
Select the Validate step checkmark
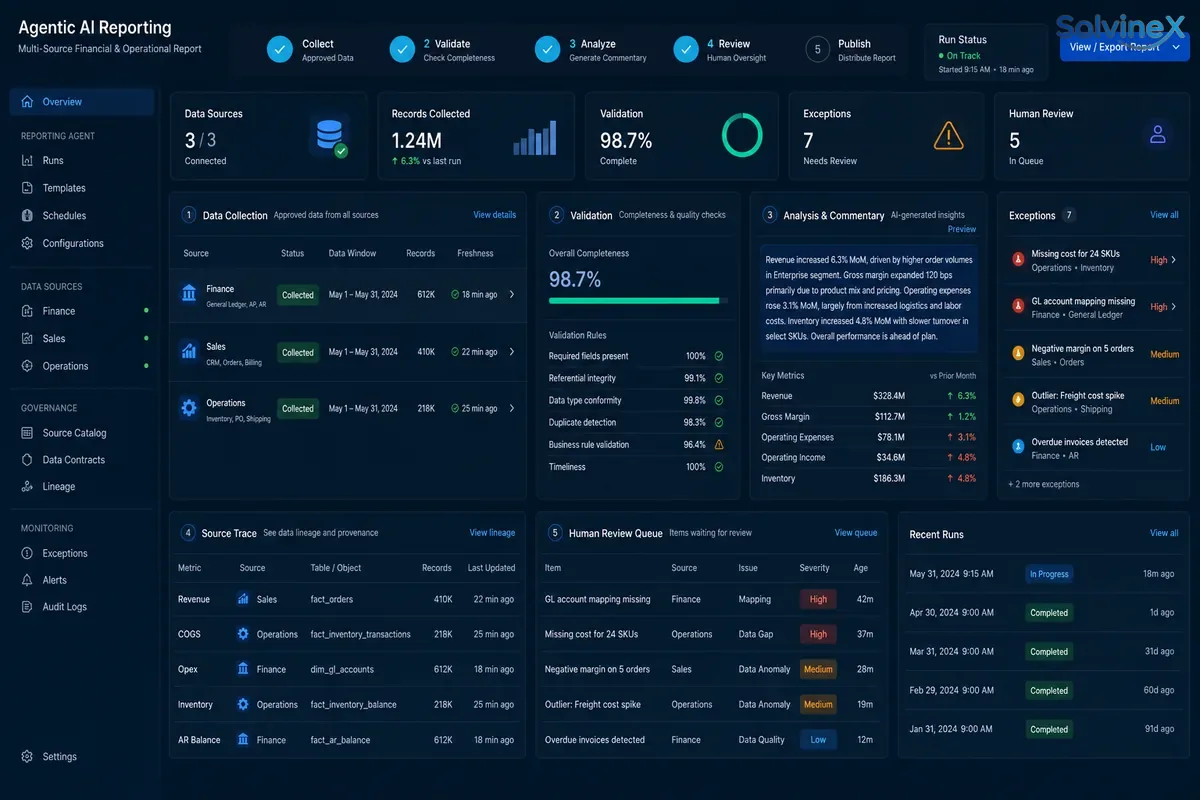click(402, 49)
